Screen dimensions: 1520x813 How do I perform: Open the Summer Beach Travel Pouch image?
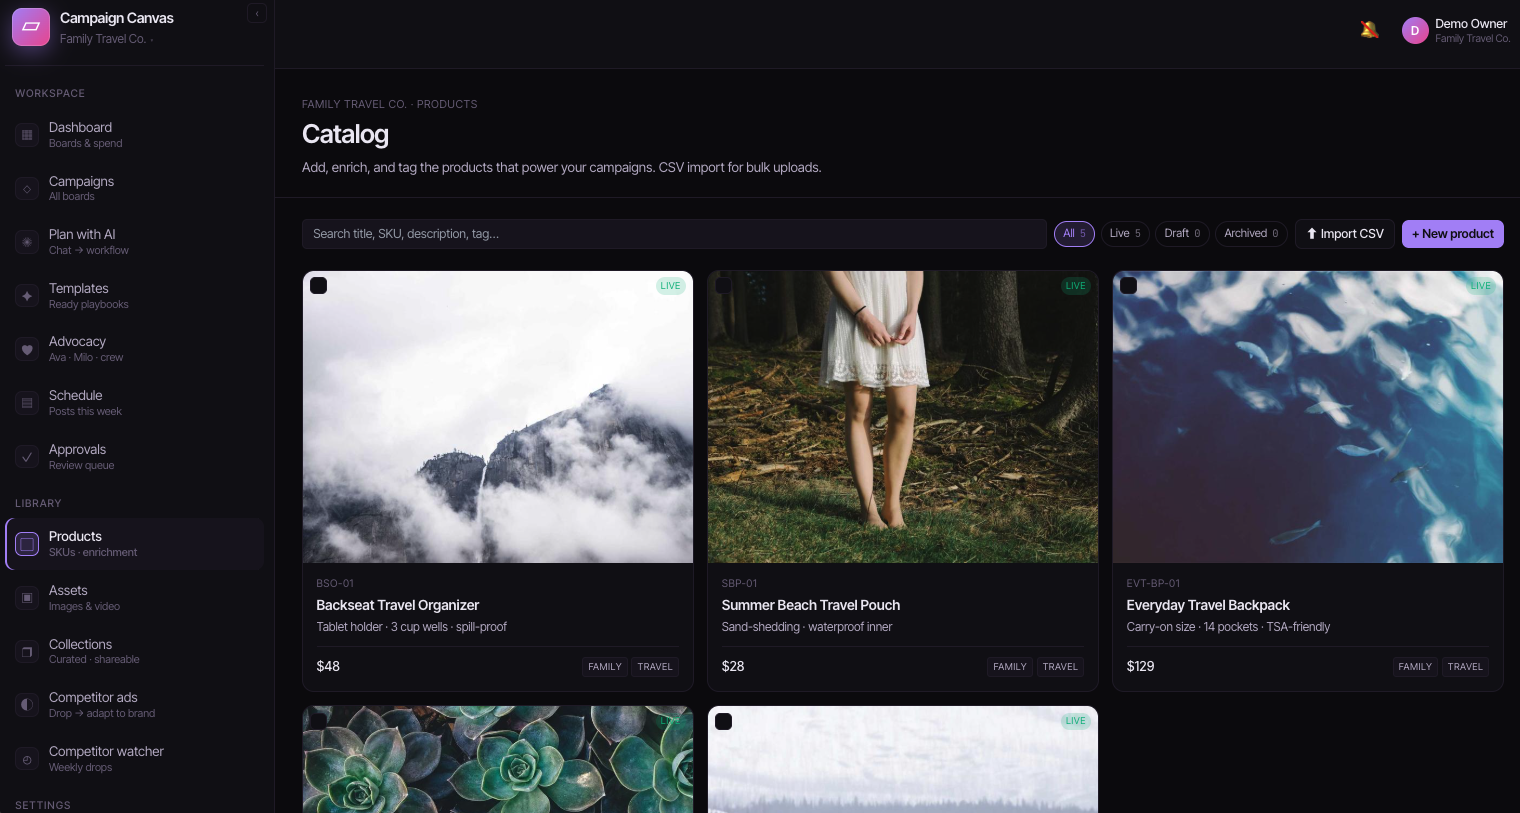[903, 417]
